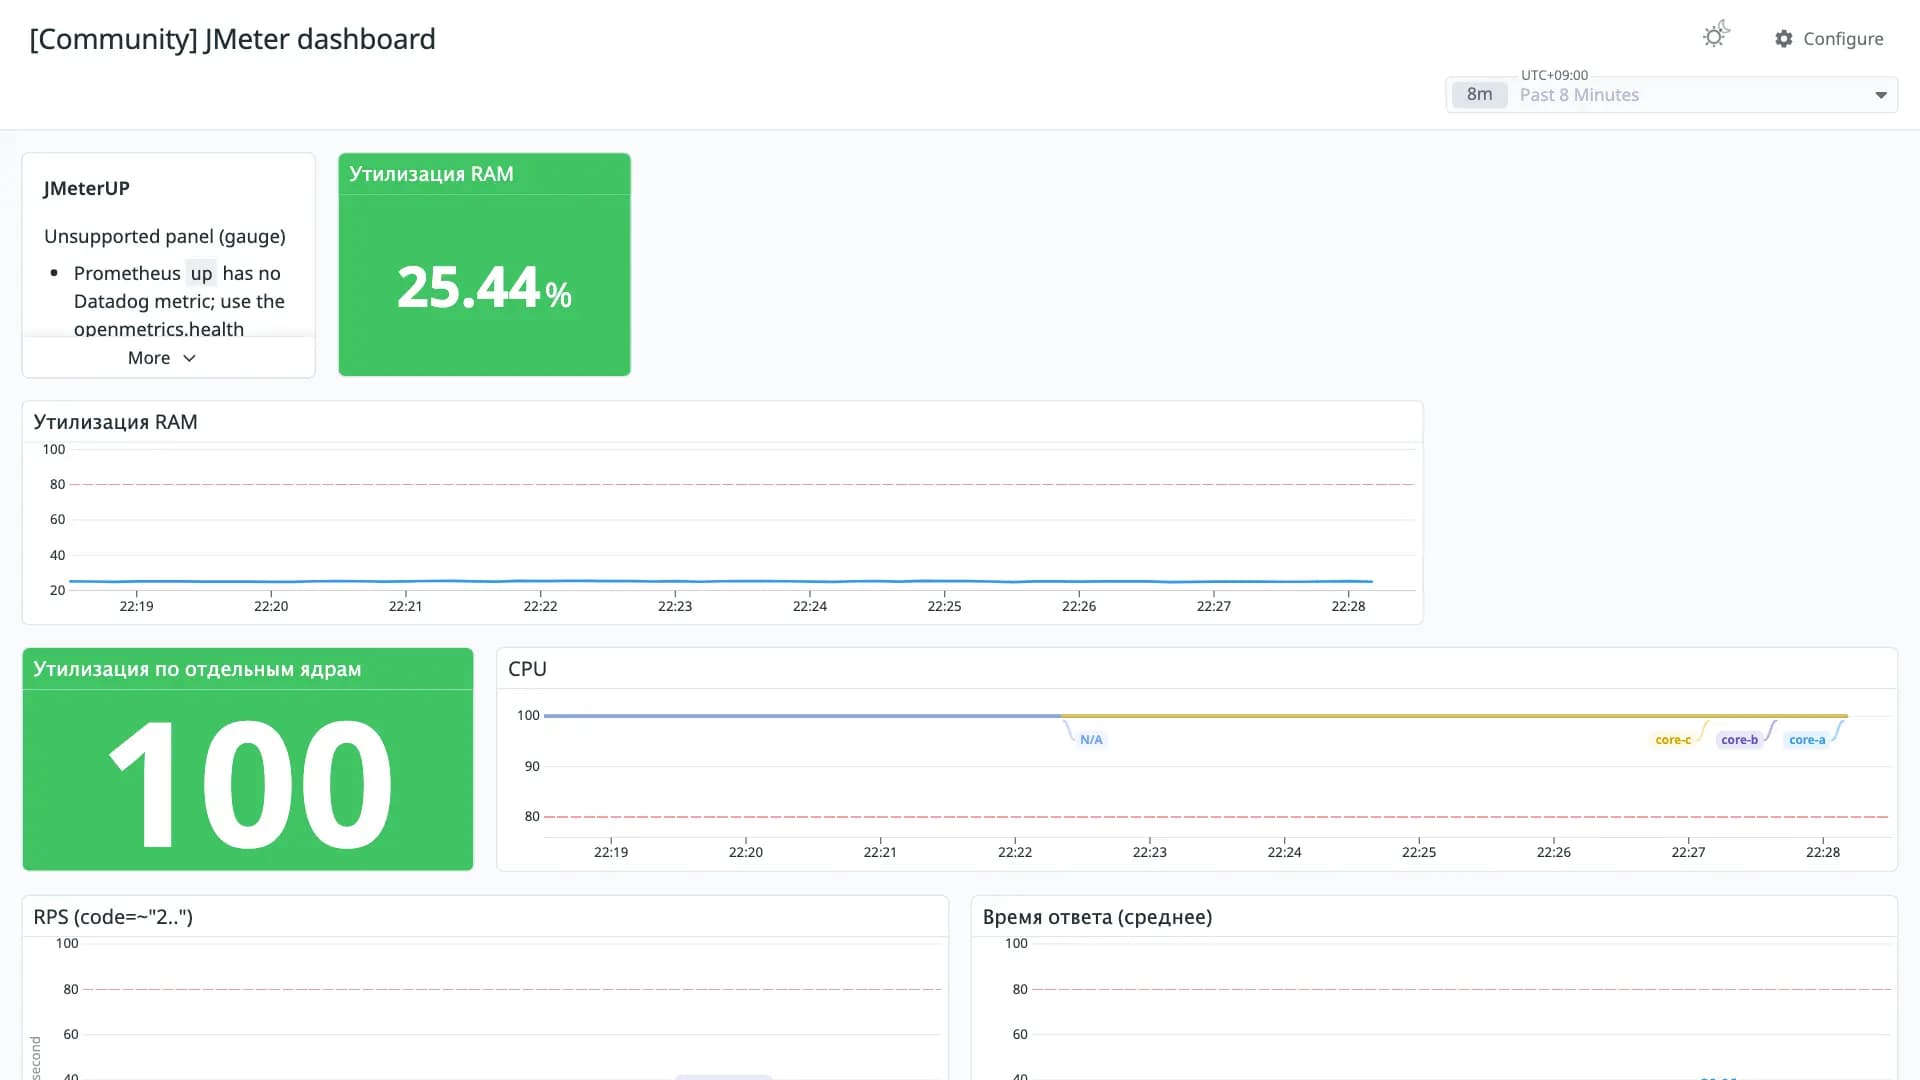Click the 25.44% RAM utilization value
Screen dimensions: 1920x1080
[484, 287]
